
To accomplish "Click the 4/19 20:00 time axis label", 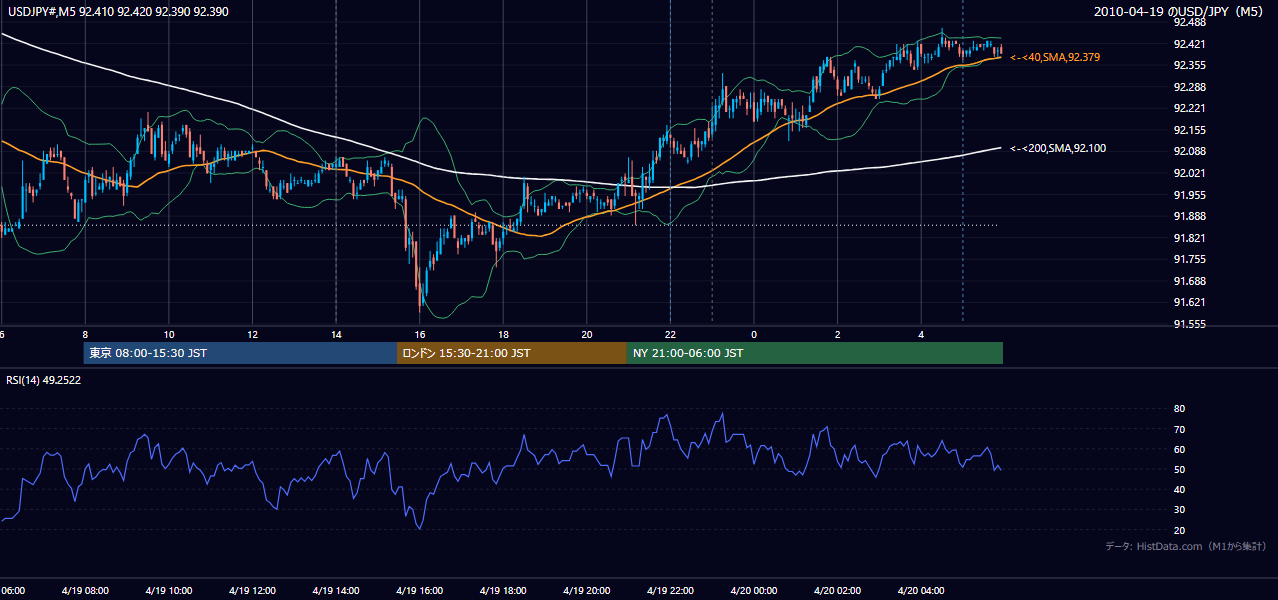I will click(x=586, y=590).
